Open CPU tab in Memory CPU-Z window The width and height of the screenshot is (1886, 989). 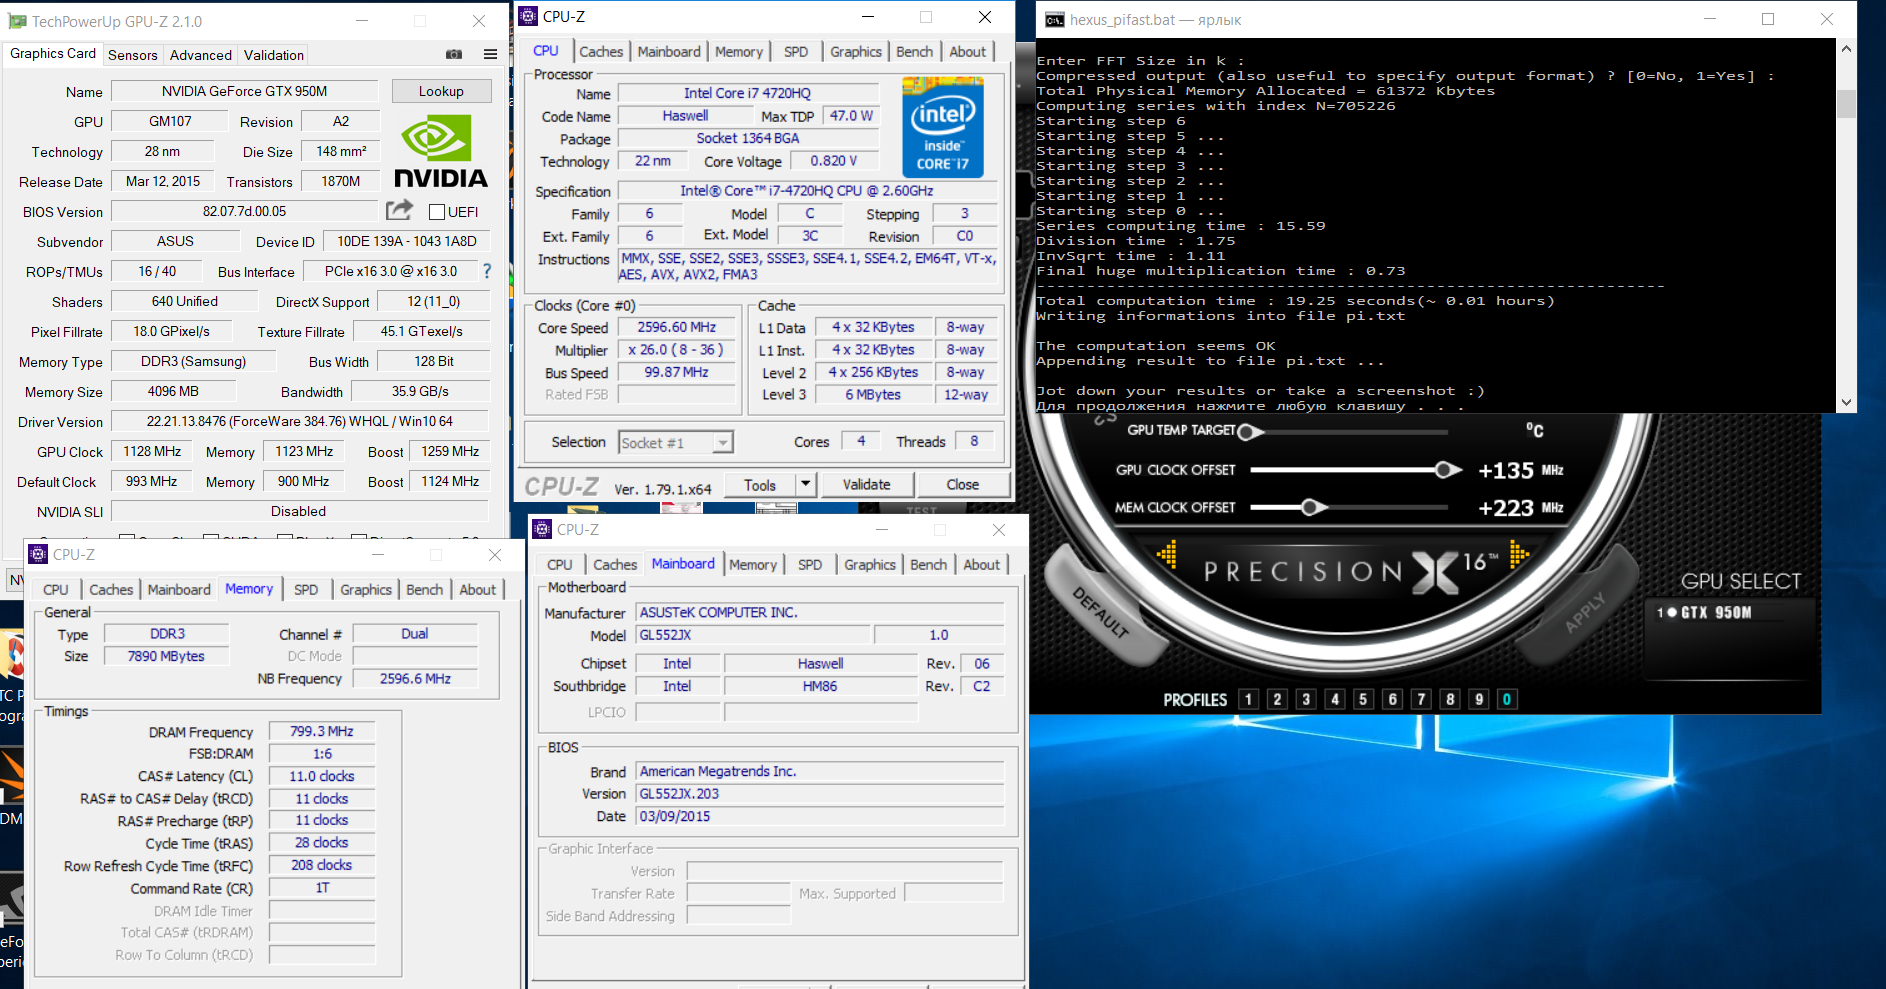click(56, 590)
